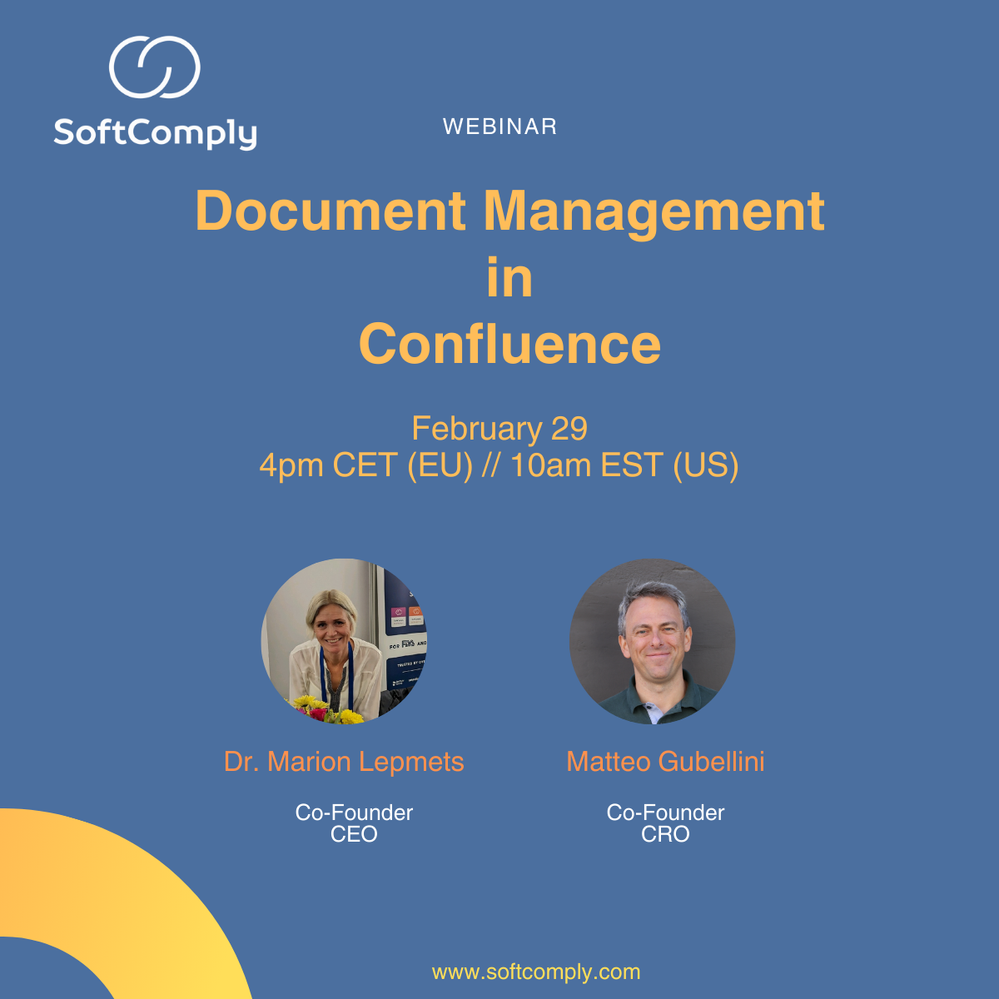Click the 'CRO' title text
Screen dimensions: 999x999
point(665,834)
